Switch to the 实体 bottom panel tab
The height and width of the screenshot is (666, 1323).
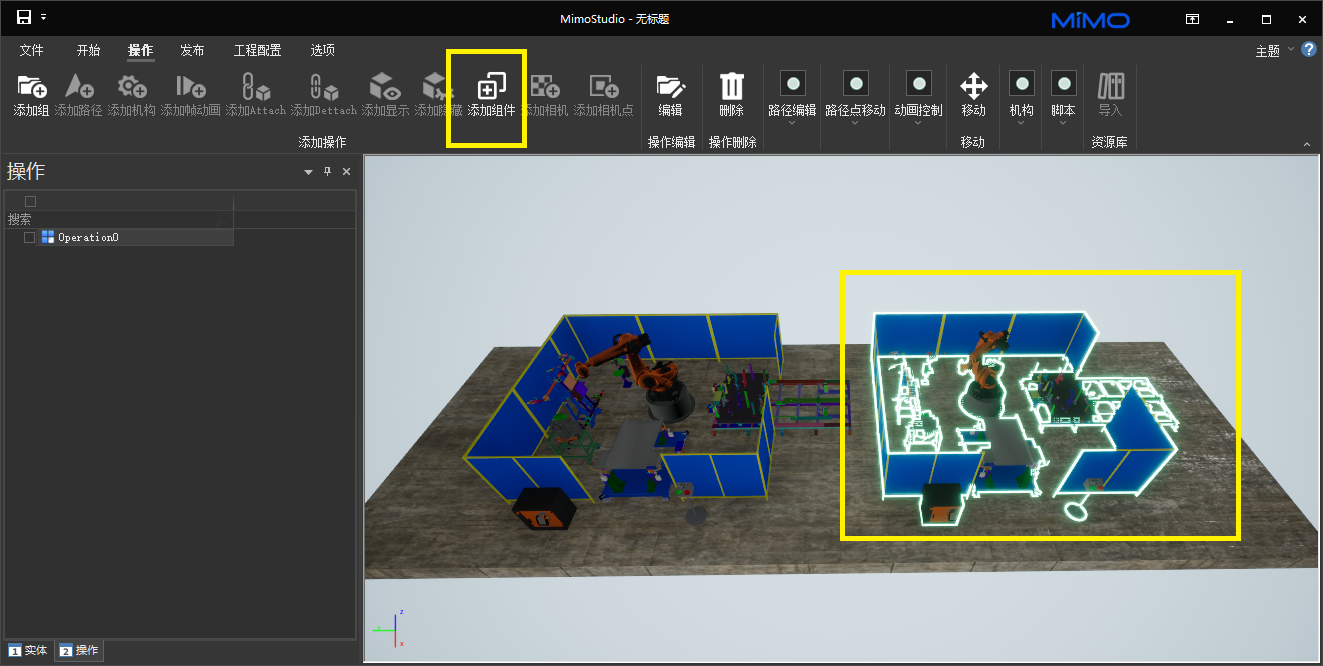[28, 650]
